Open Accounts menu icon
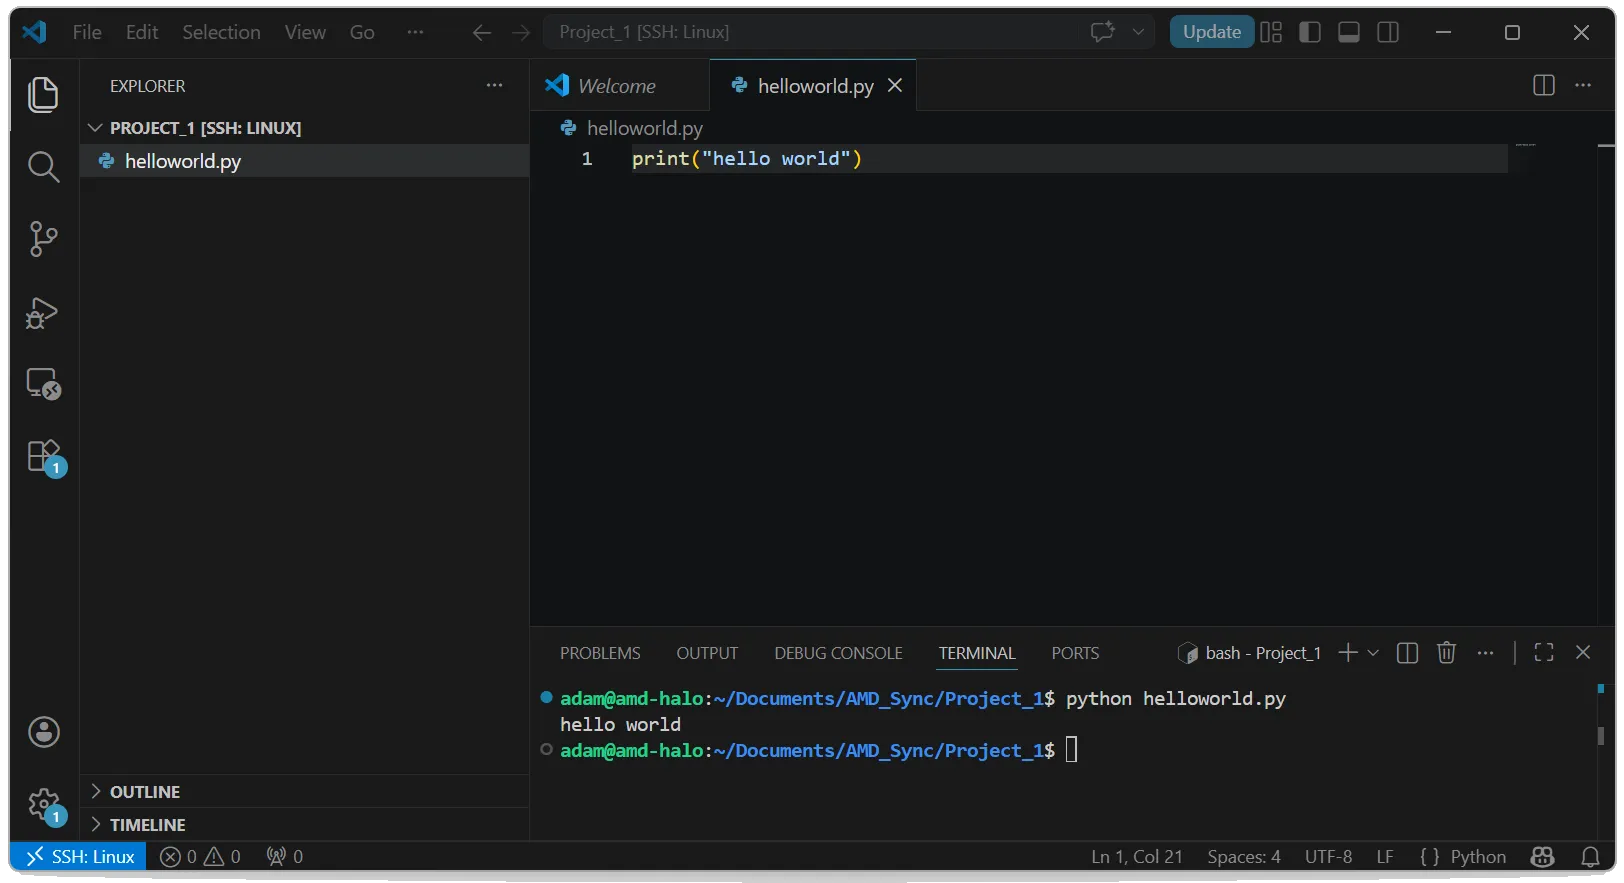 (44, 732)
